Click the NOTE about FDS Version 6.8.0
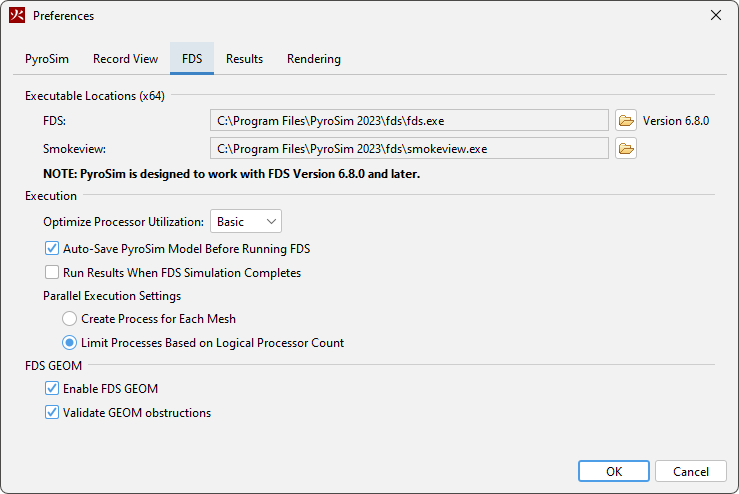The image size is (739, 494). (231, 174)
